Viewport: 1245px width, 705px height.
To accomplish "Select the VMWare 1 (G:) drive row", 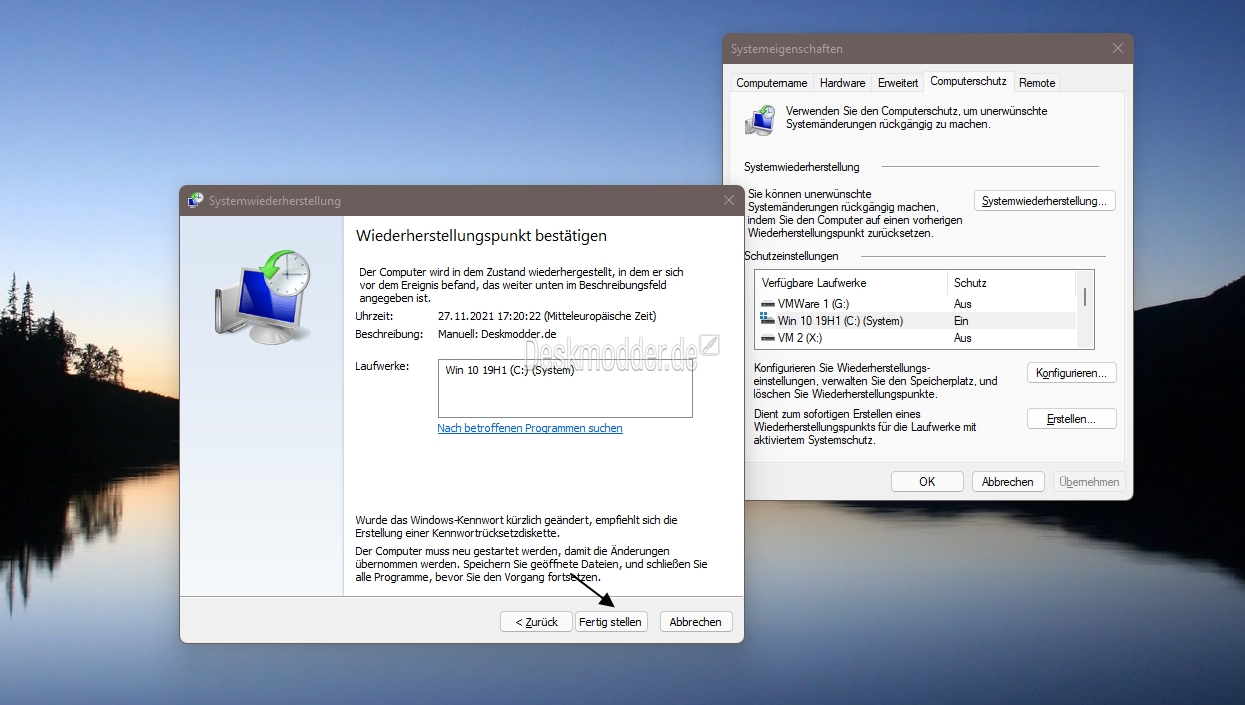I will [x=915, y=304].
